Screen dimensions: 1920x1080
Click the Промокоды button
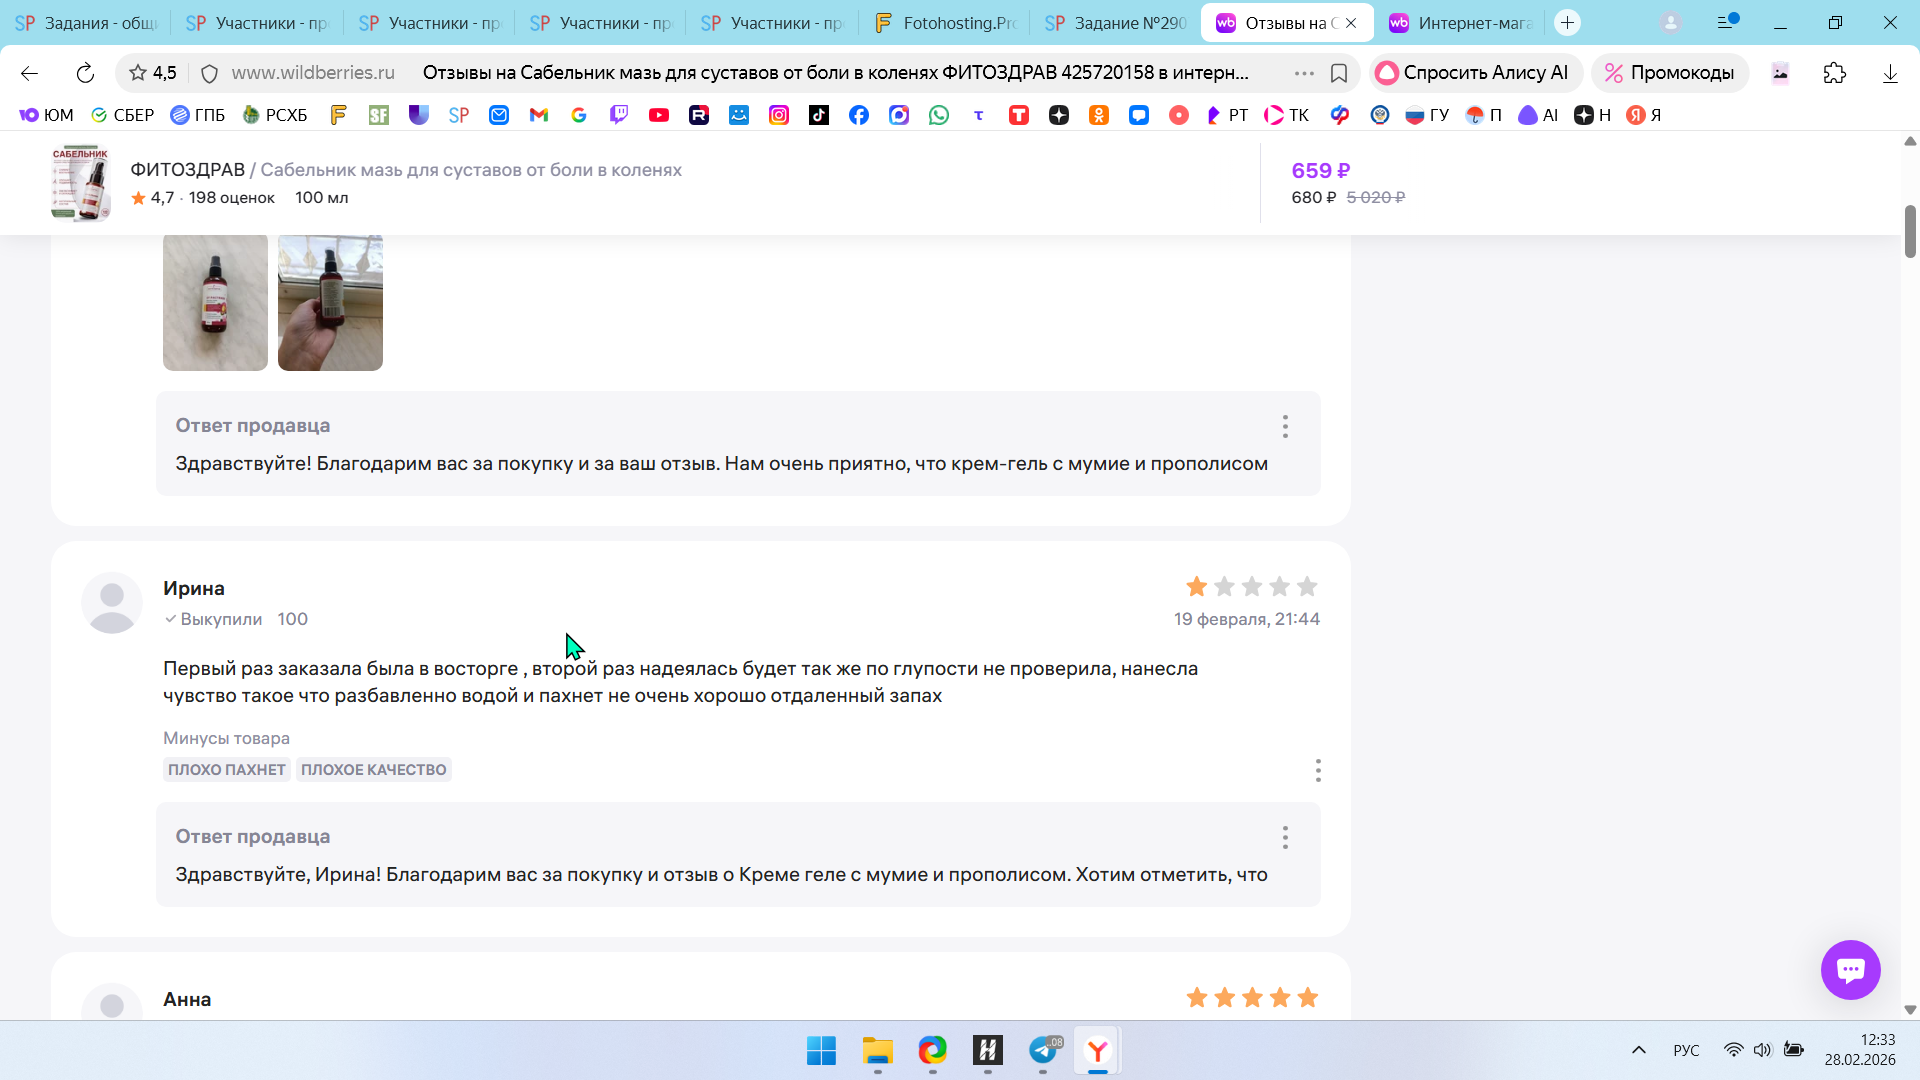tap(1669, 73)
